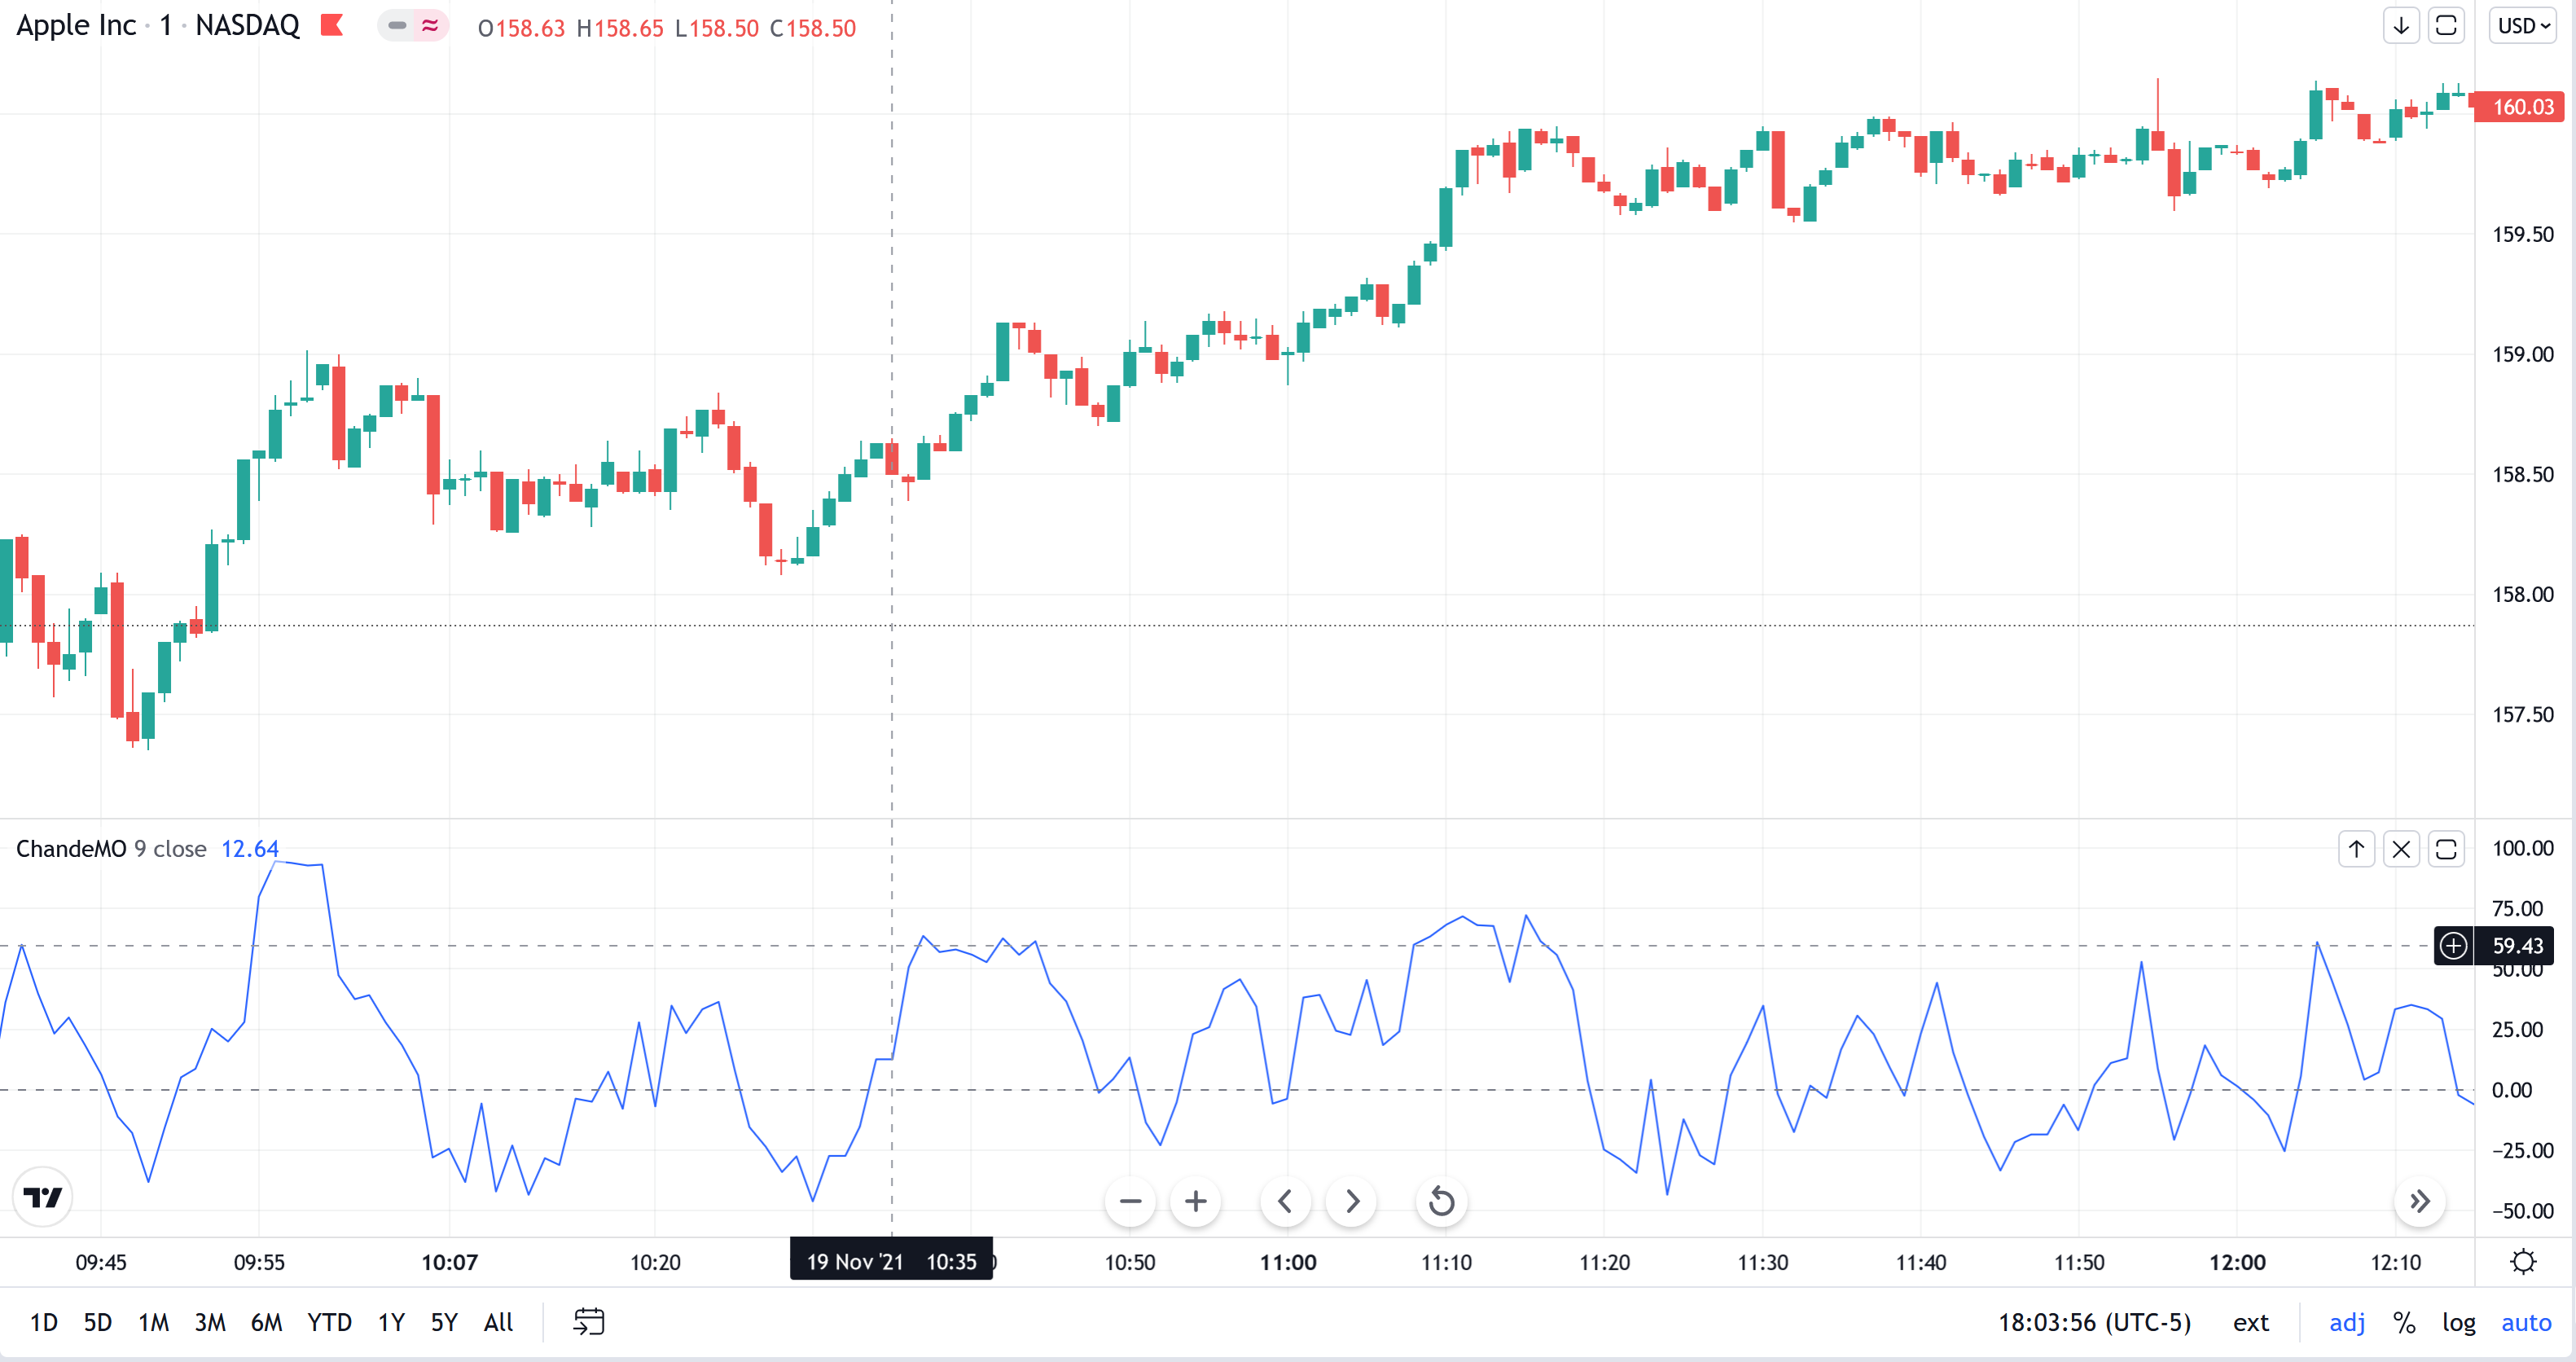Click the 11:00 time axis label

(x=1288, y=1262)
